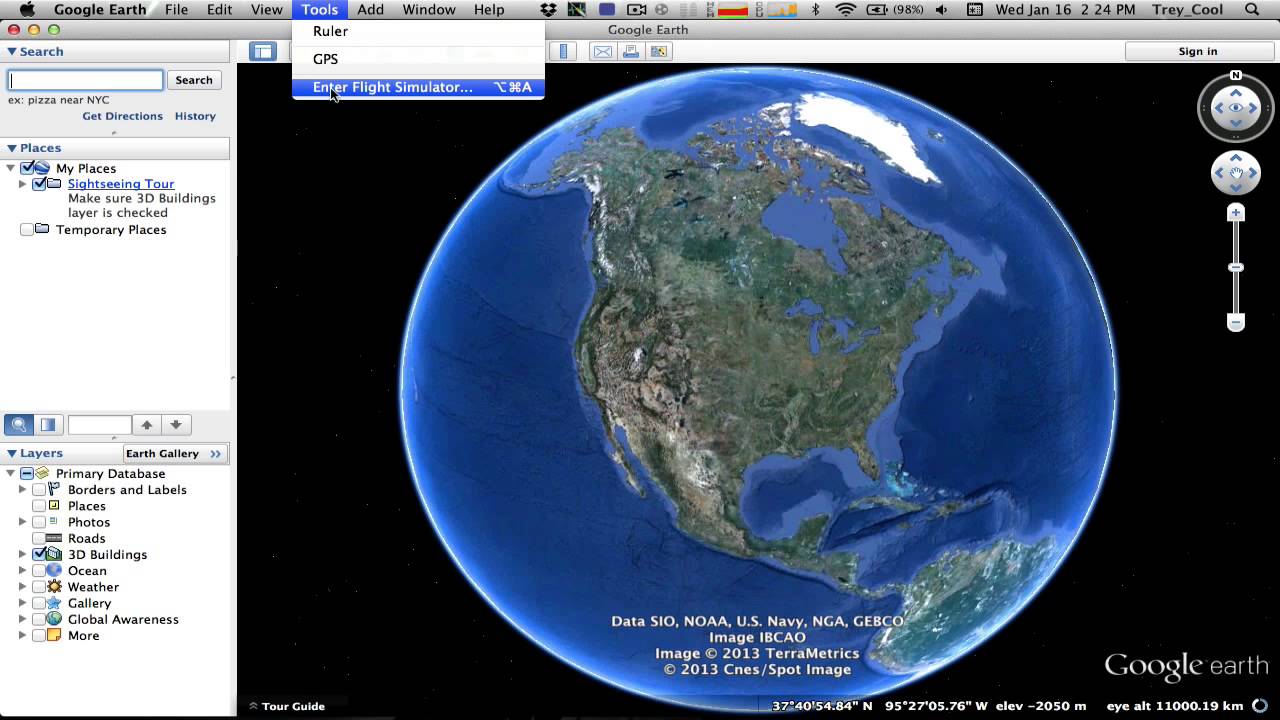Click the Places panel search magnifier button

[19, 425]
